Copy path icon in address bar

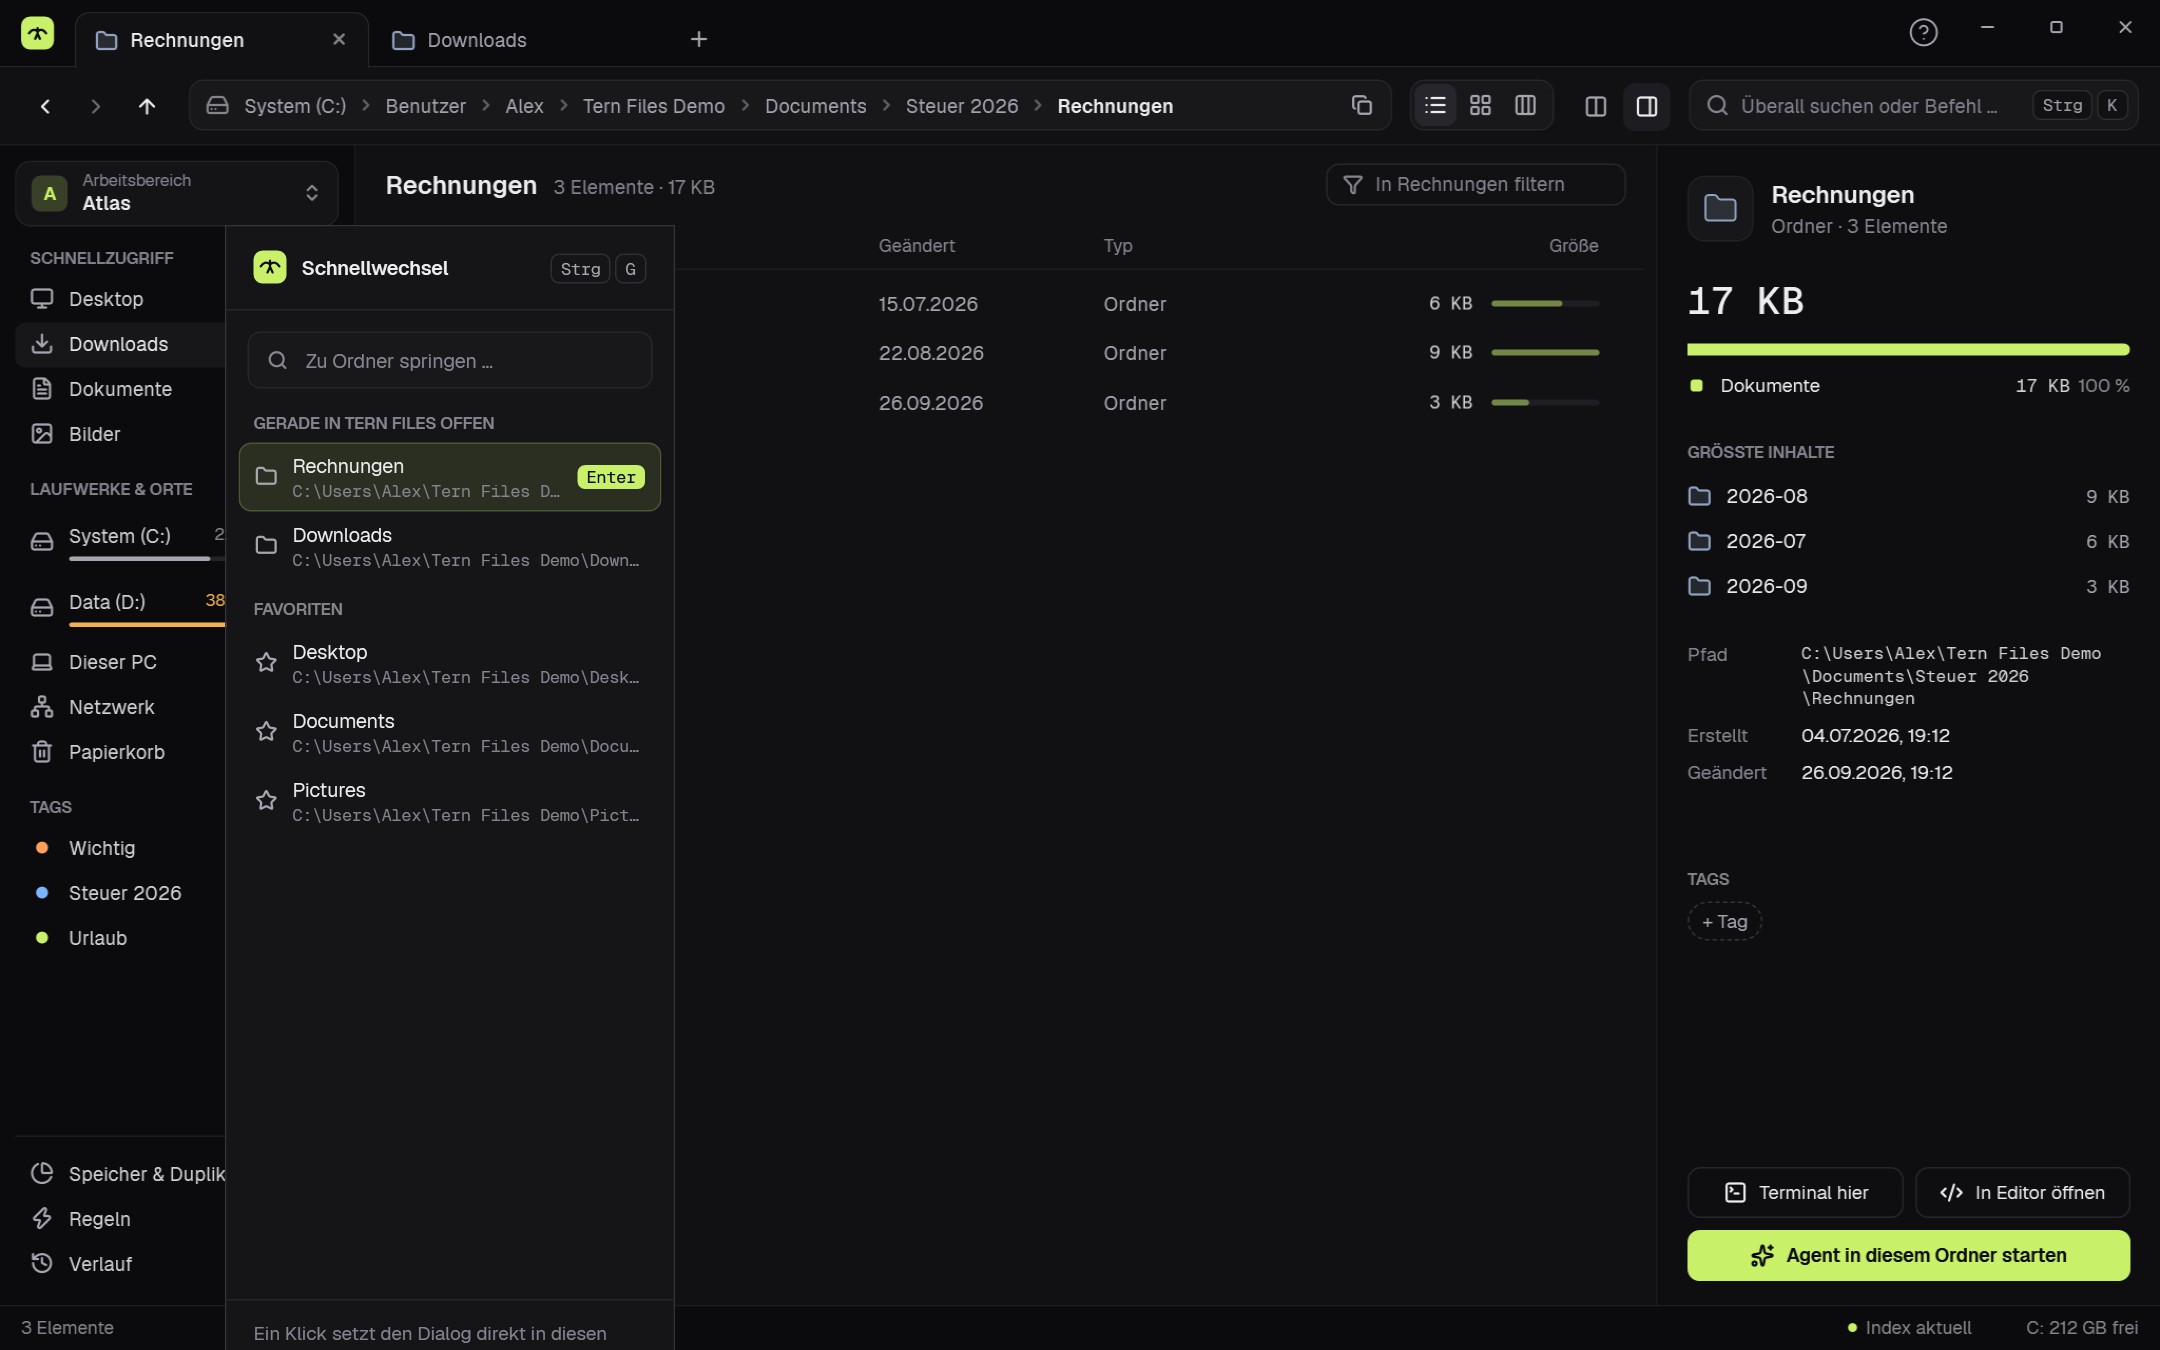coord(1361,106)
